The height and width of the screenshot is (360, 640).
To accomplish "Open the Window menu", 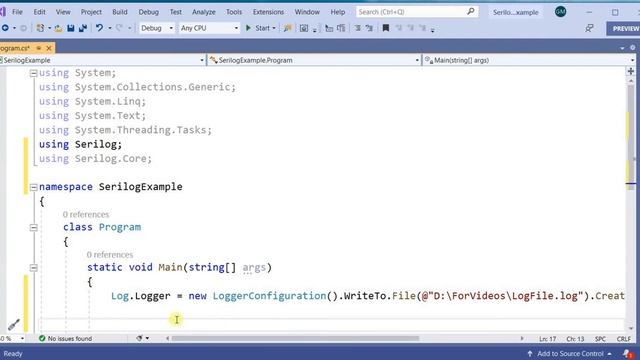I will click(307, 12).
